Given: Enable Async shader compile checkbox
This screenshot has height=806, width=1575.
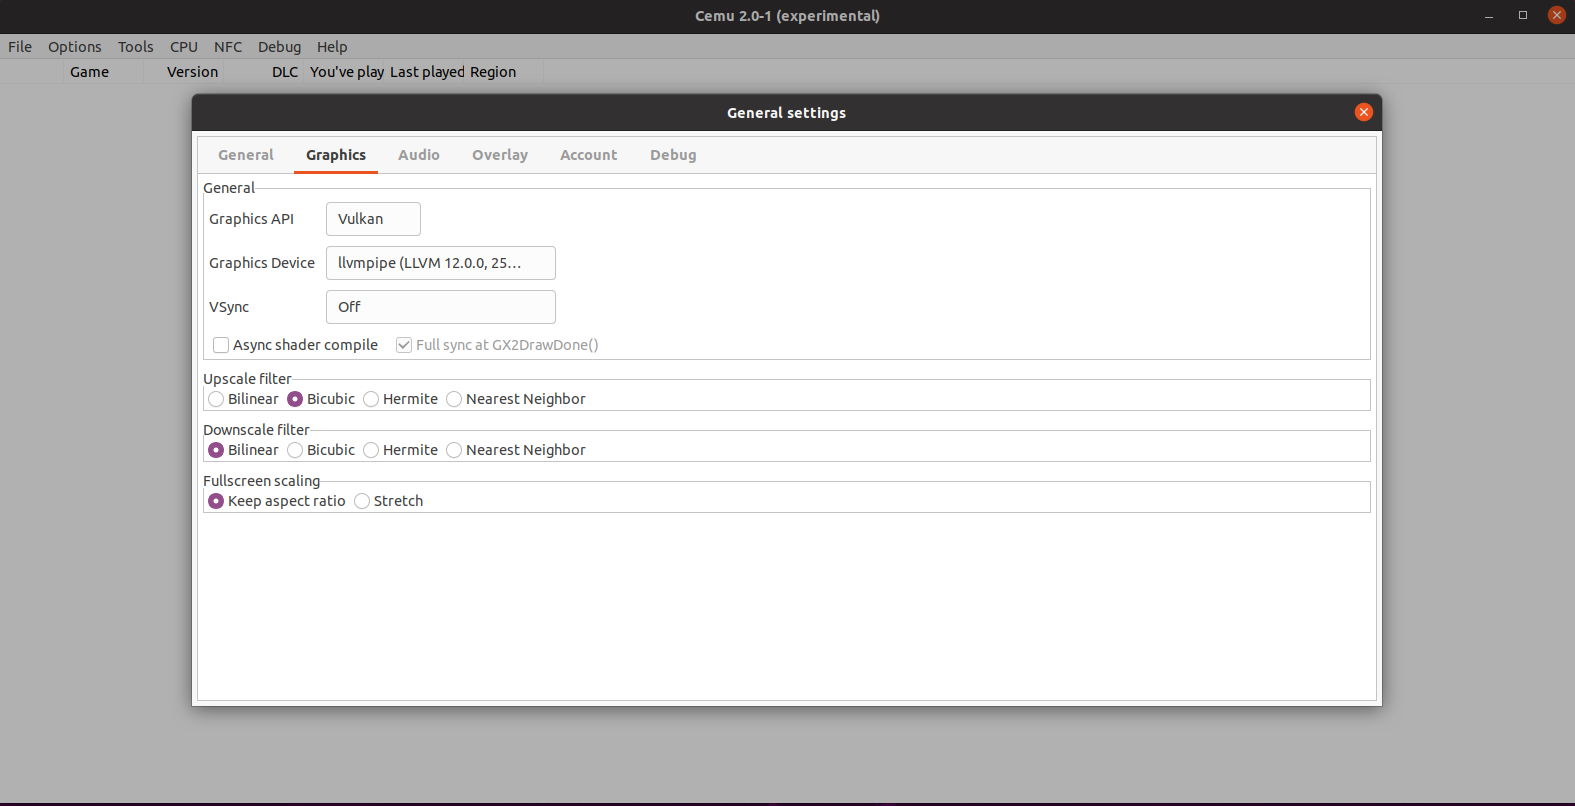Looking at the screenshot, I should coord(221,345).
